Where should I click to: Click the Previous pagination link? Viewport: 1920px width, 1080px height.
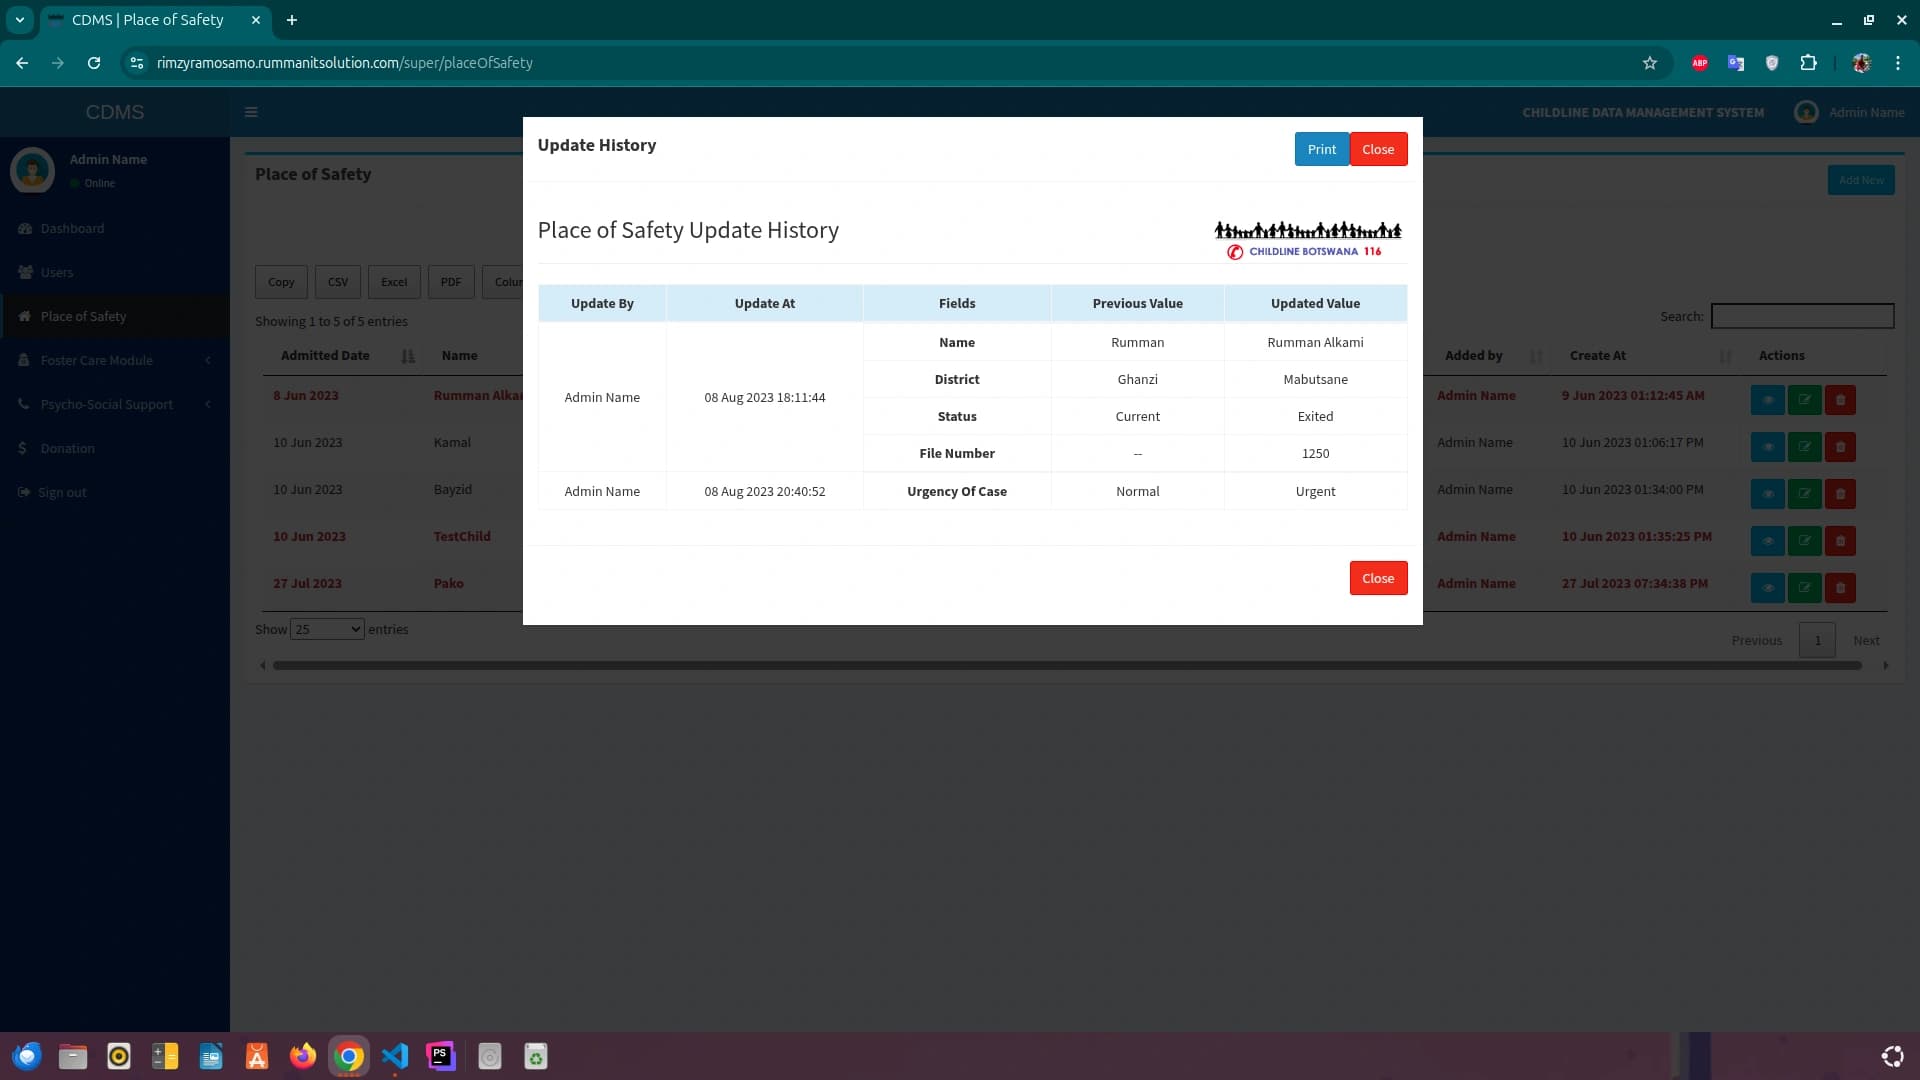[x=1756, y=640]
